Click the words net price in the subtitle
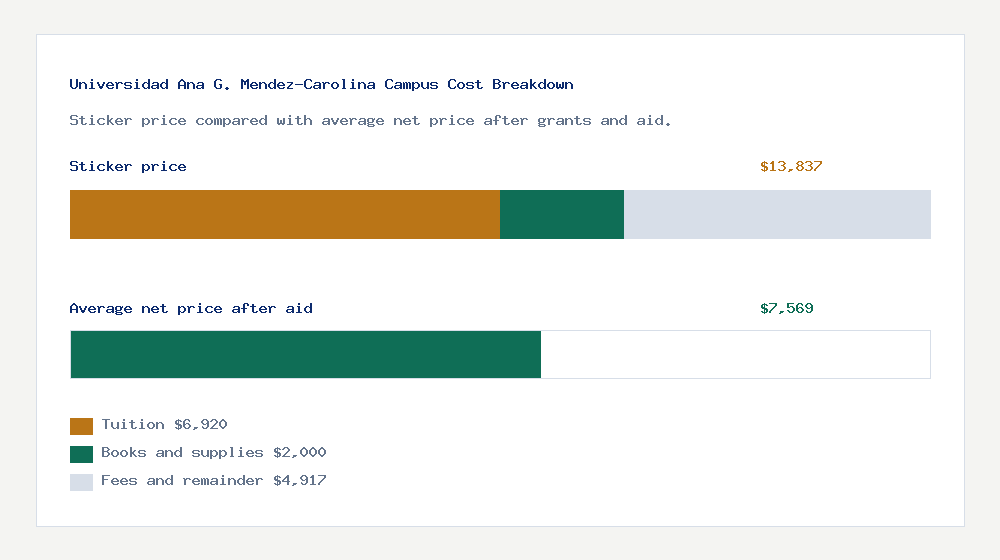The image size is (1000, 560). pos(434,121)
